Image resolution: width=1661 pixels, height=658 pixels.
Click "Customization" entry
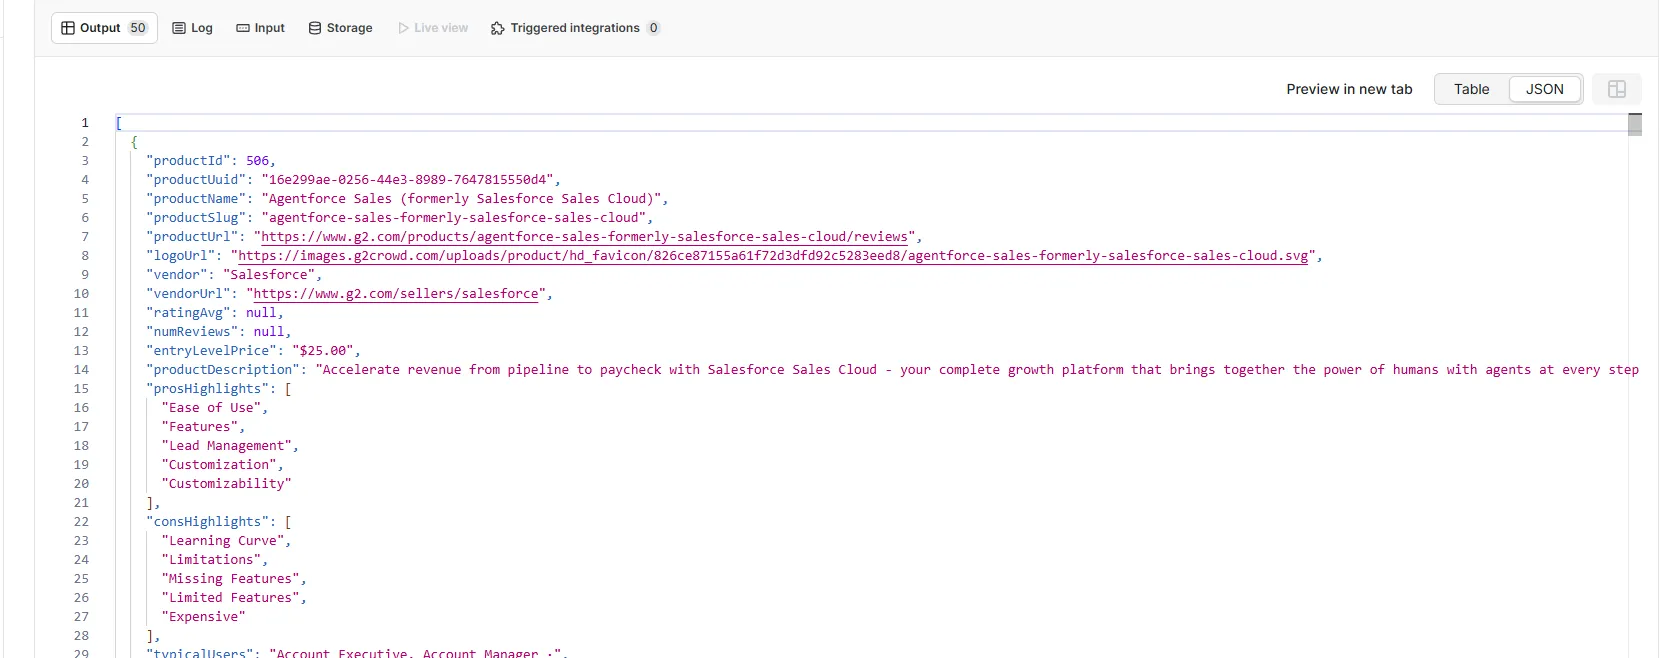pyautogui.click(x=219, y=465)
